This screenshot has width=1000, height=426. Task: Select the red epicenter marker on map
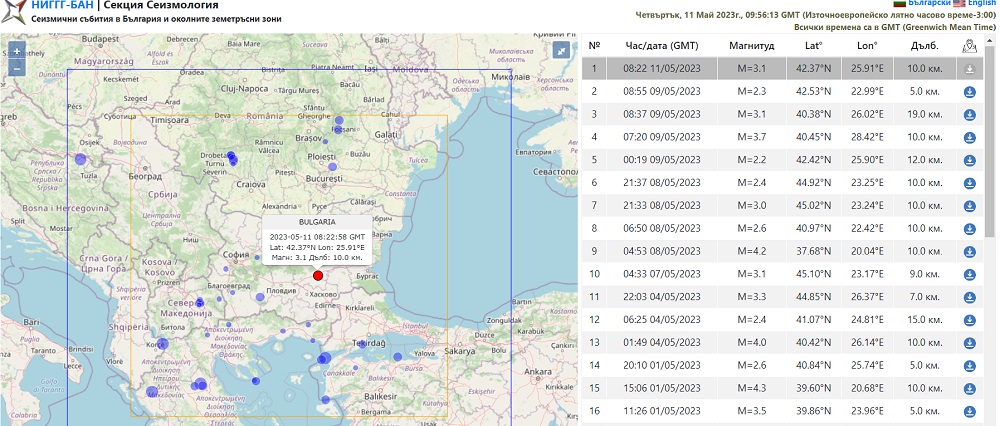click(318, 275)
